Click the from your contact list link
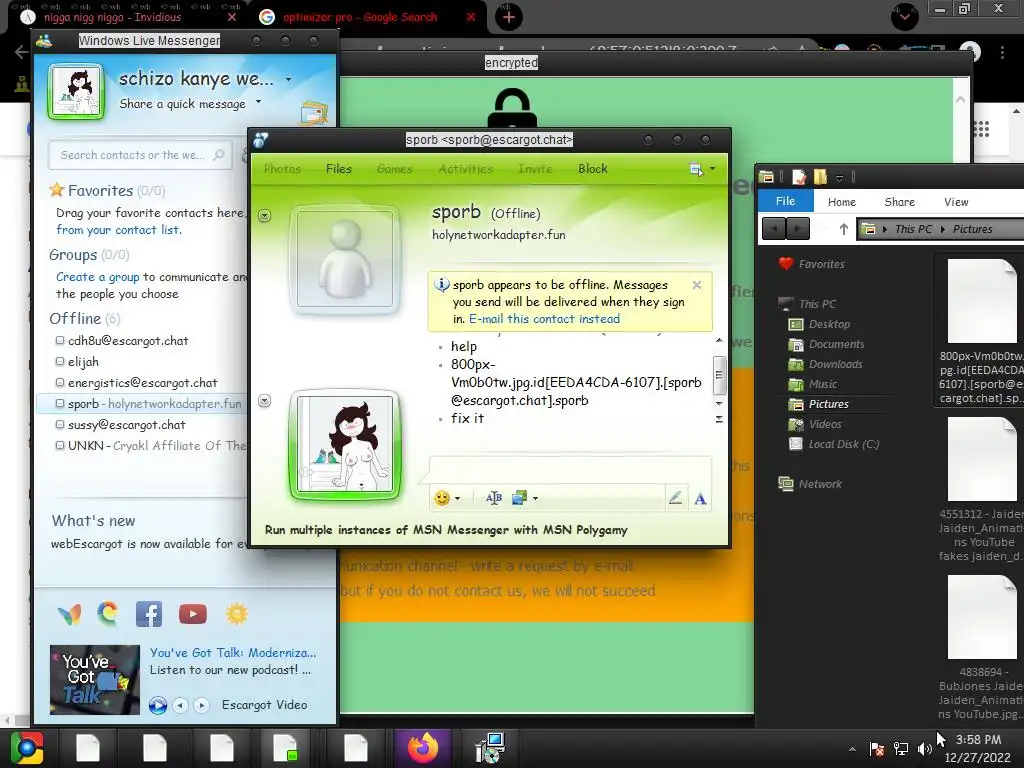The image size is (1024, 768). click(118, 230)
